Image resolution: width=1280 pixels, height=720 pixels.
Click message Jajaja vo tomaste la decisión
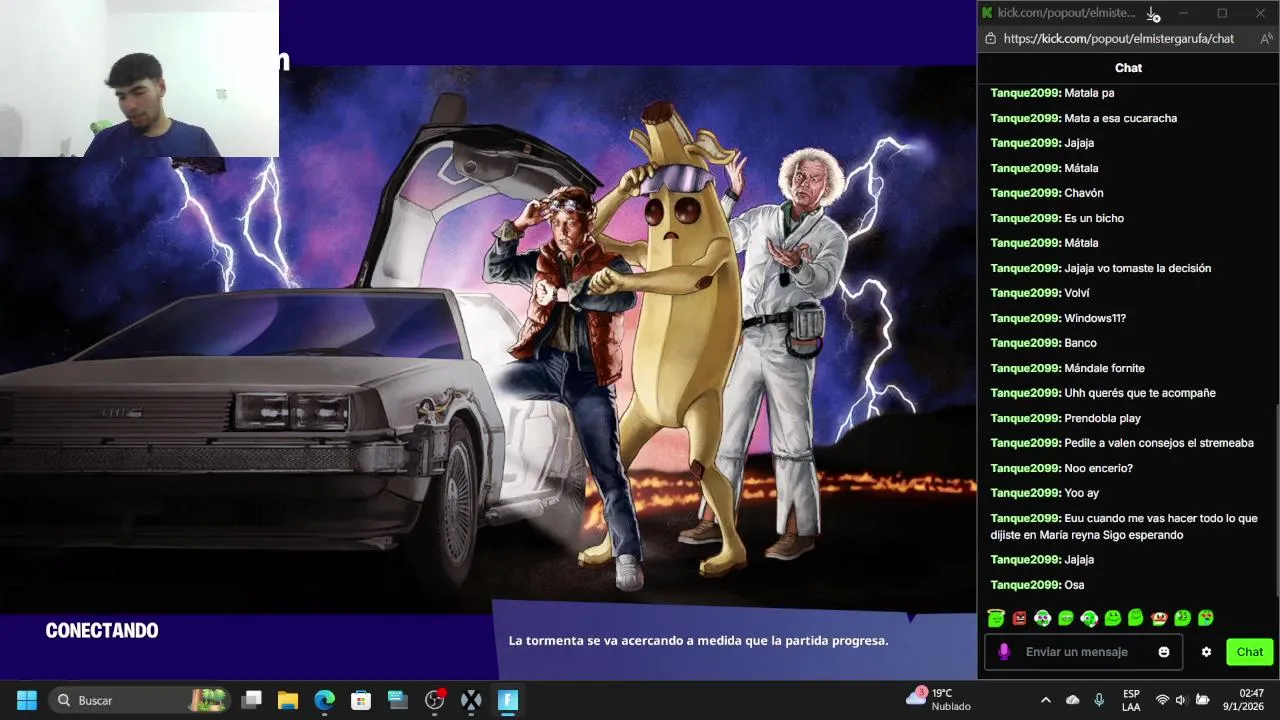(x=1138, y=268)
